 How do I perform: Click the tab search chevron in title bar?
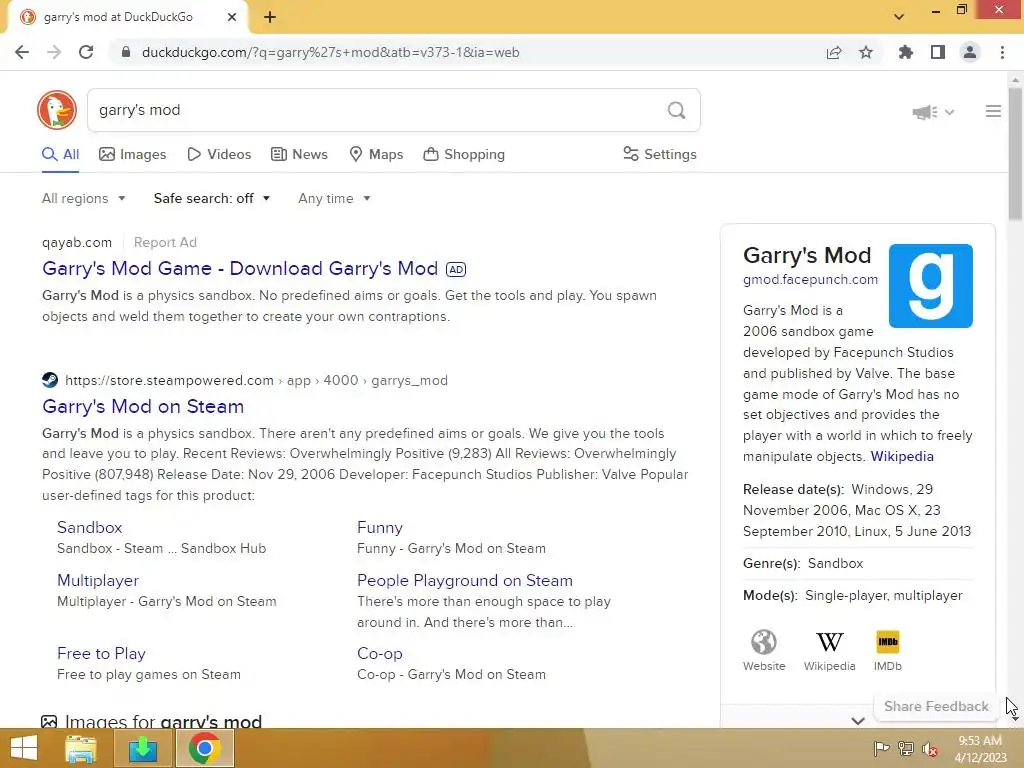point(899,18)
